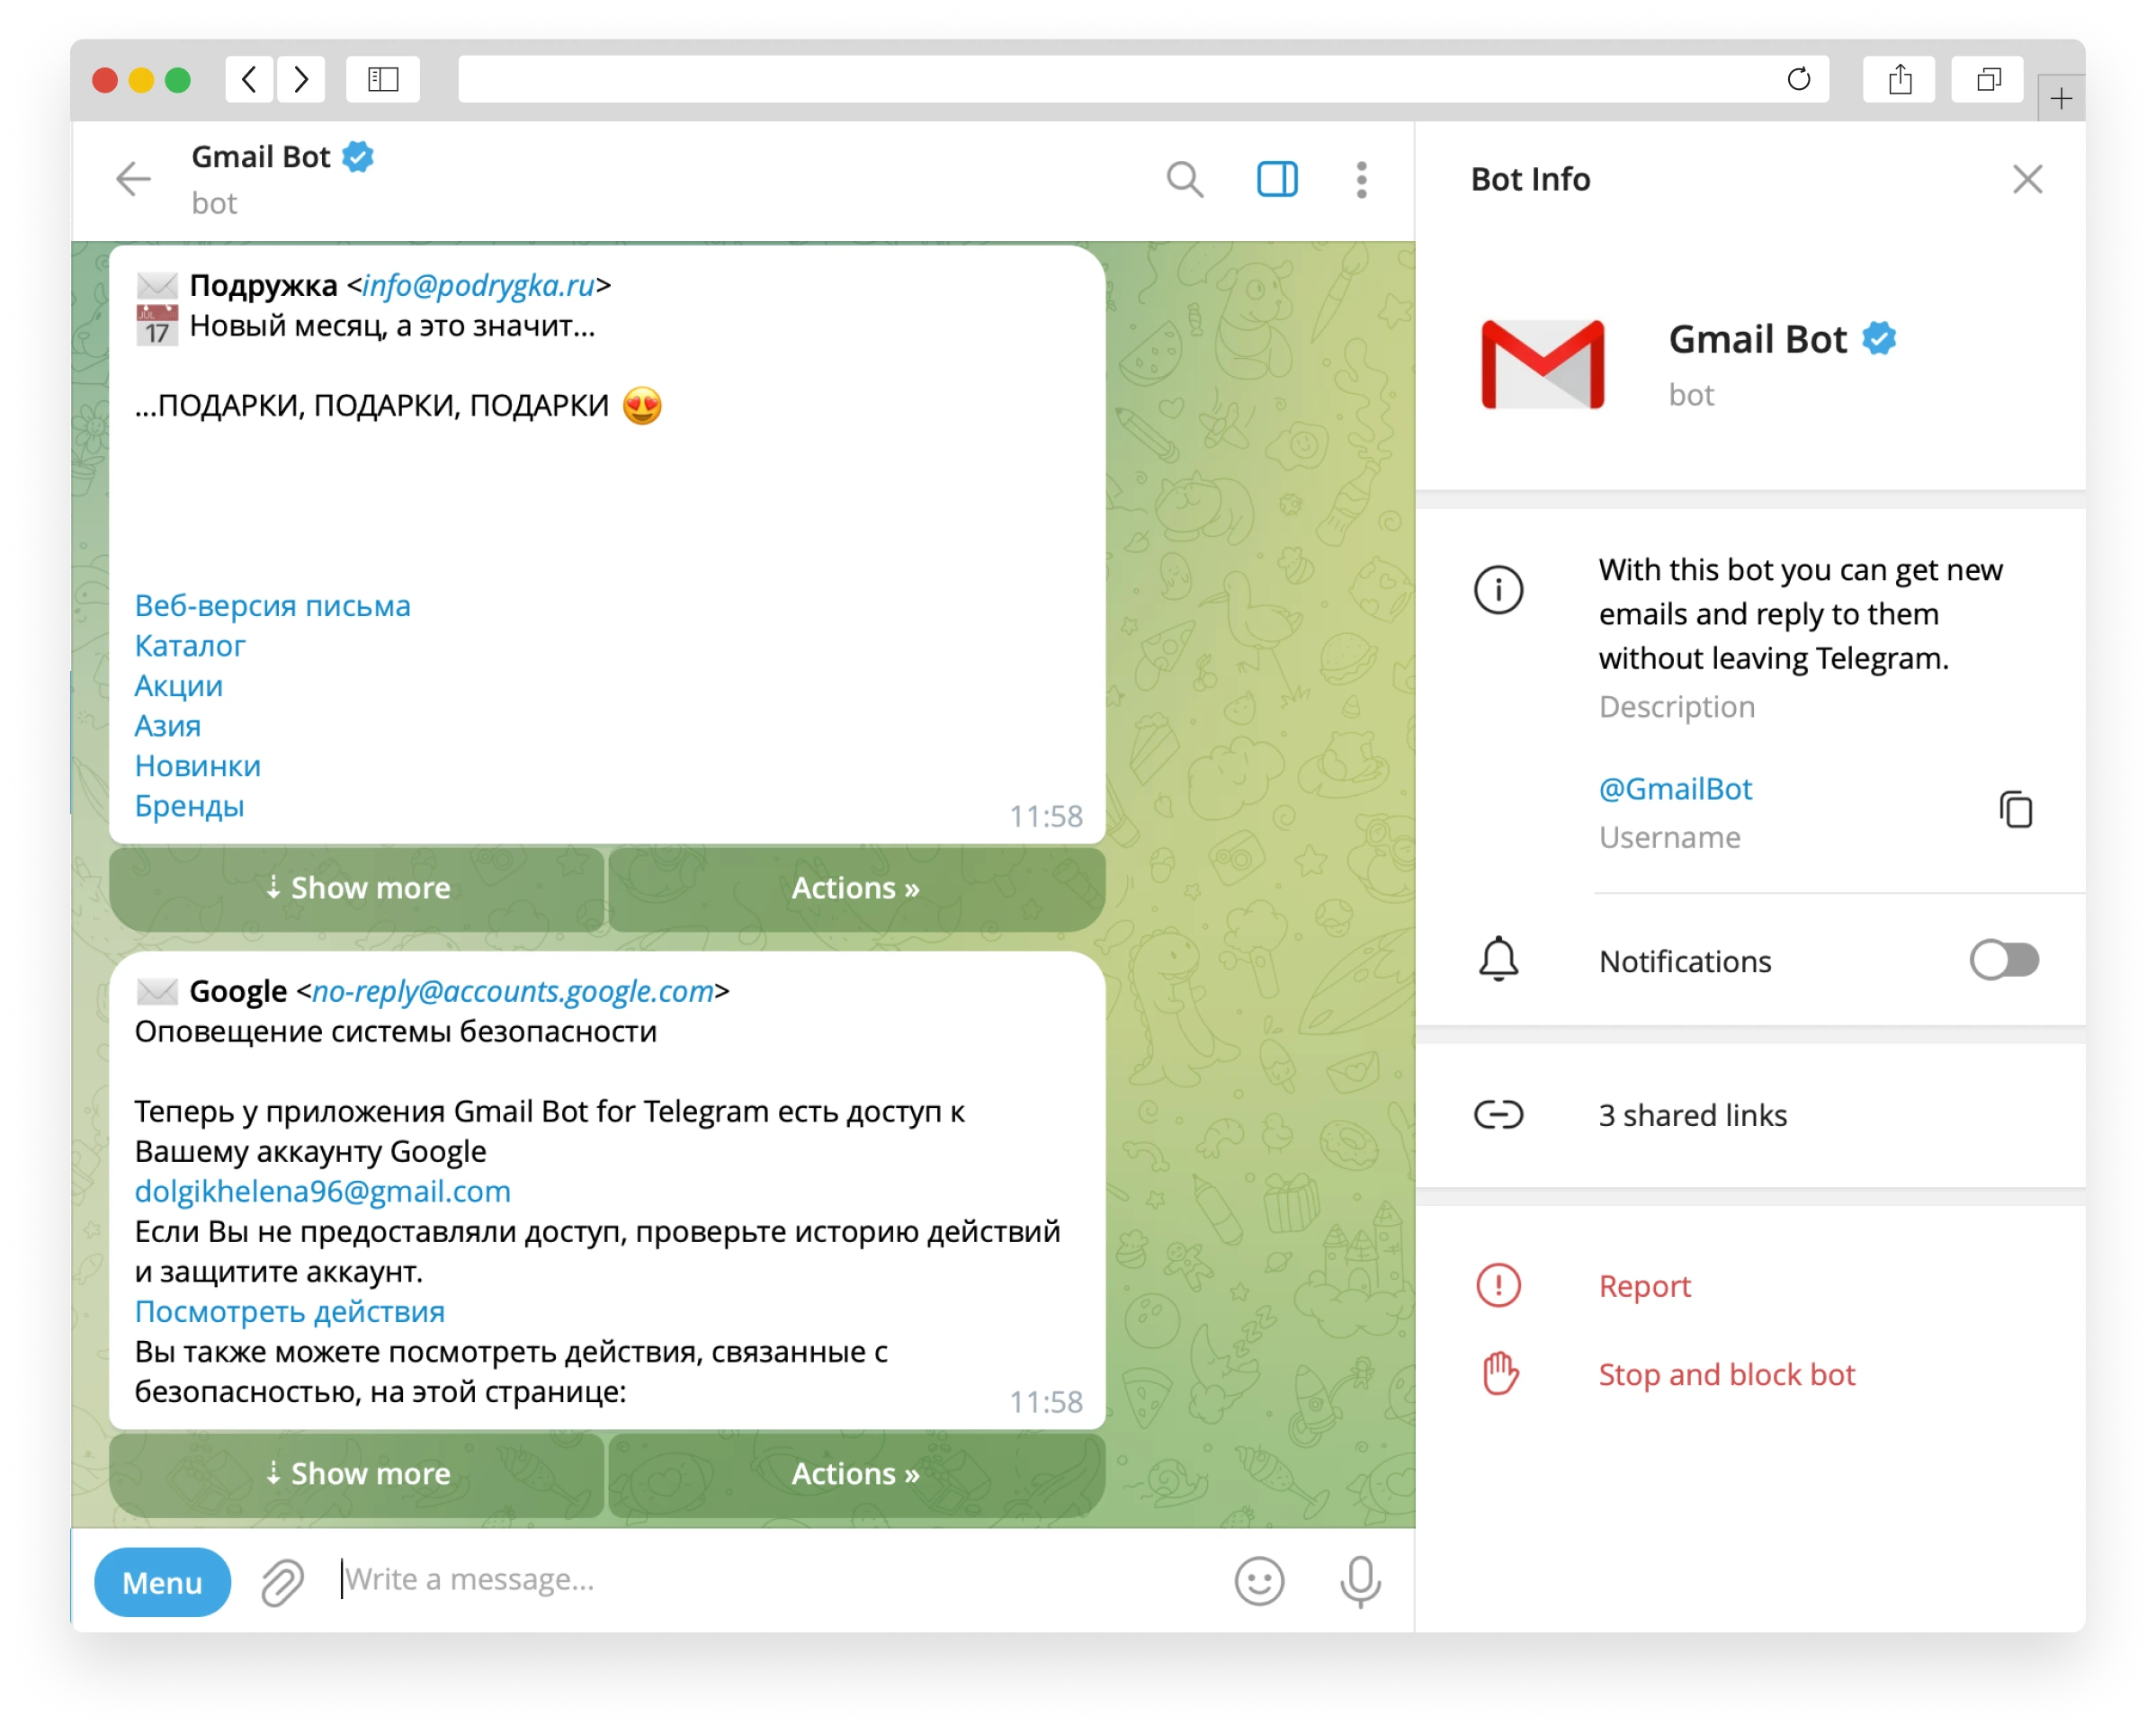Toggle the split chat view icon
Screen dimensions: 2156x1734
pyautogui.click(x=1277, y=180)
